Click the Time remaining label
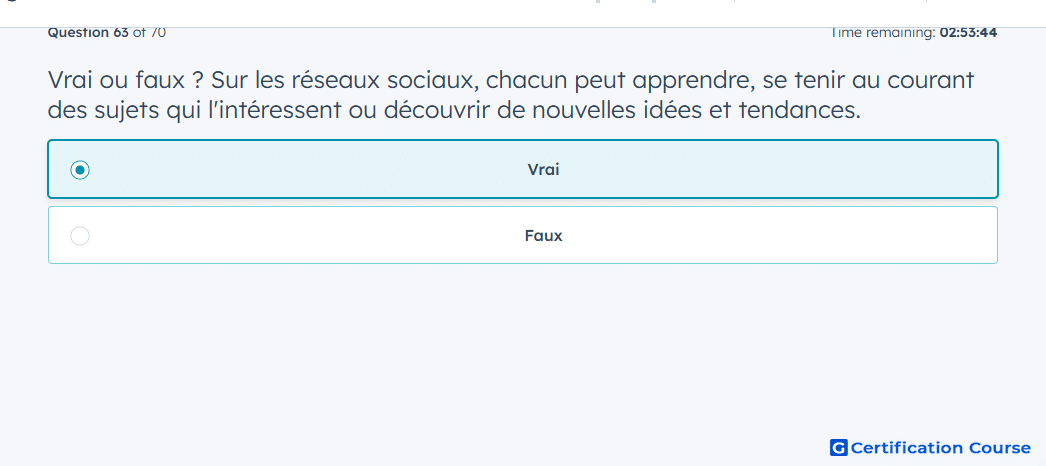 (883, 32)
